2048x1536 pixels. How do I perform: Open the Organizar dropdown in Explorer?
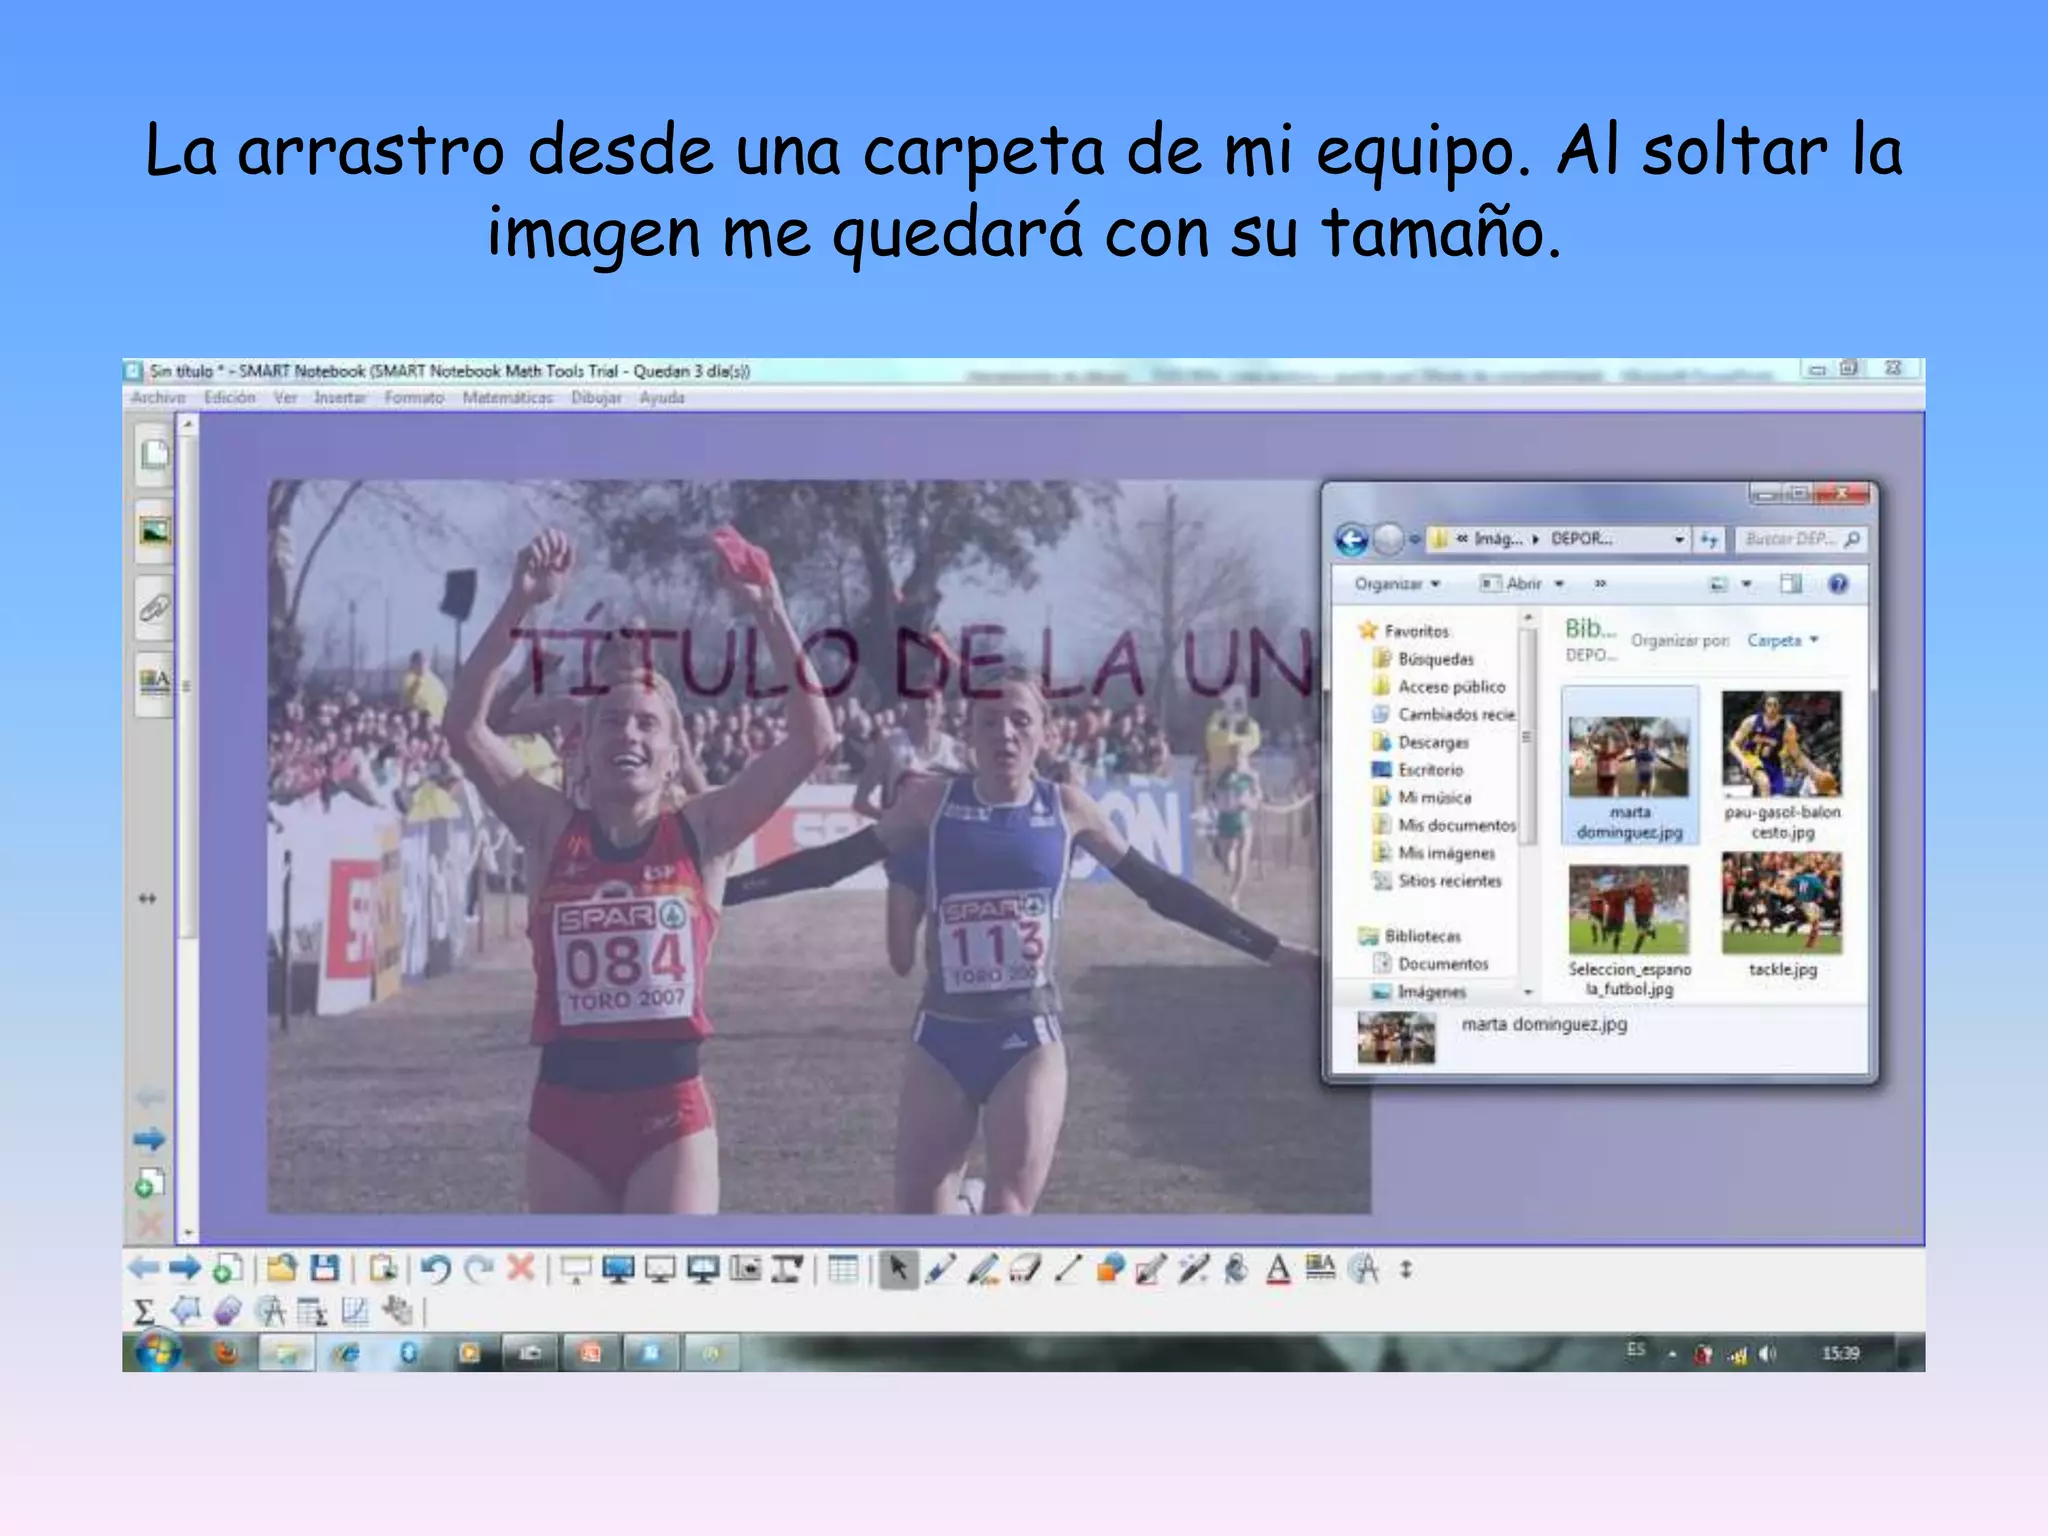(1397, 584)
